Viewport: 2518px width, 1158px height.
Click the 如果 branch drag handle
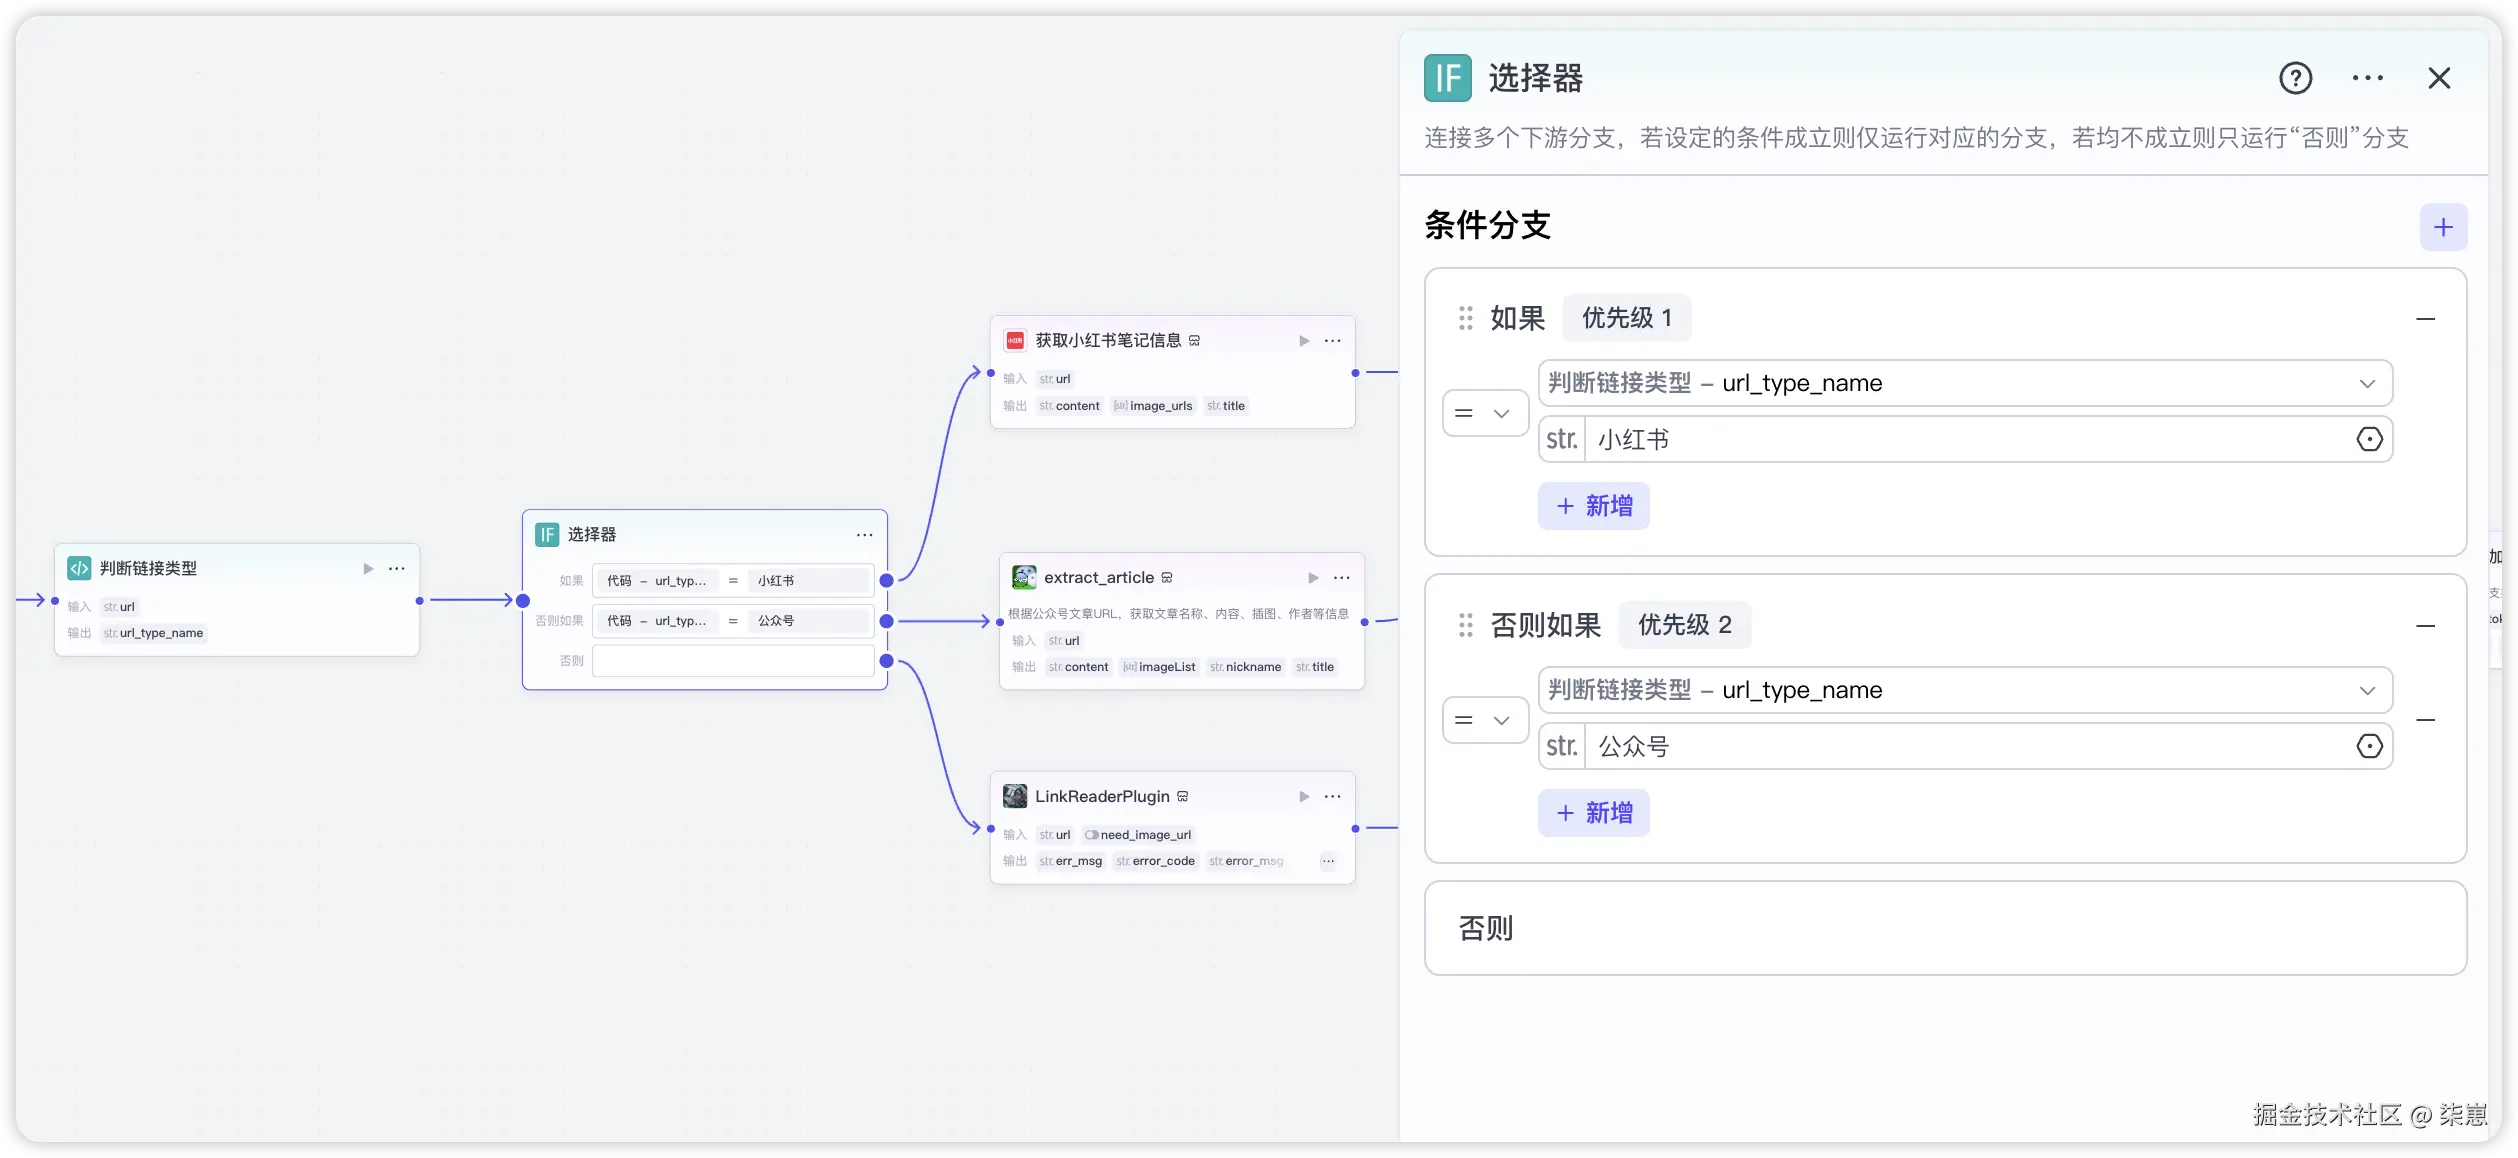point(1465,318)
